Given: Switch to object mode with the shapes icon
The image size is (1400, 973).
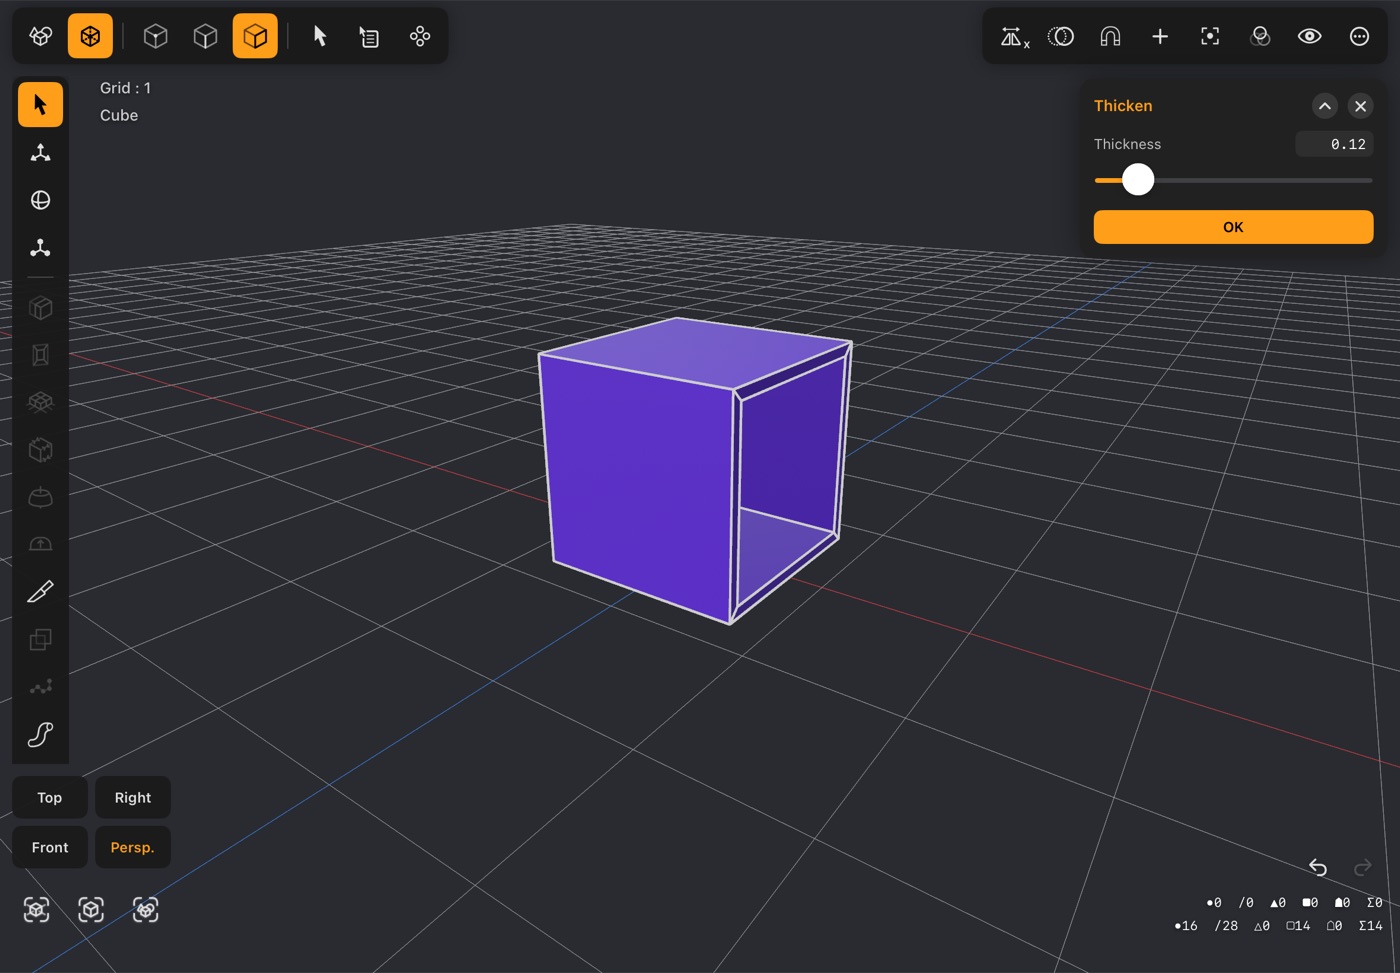Looking at the screenshot, I should [x=41, y=36].
